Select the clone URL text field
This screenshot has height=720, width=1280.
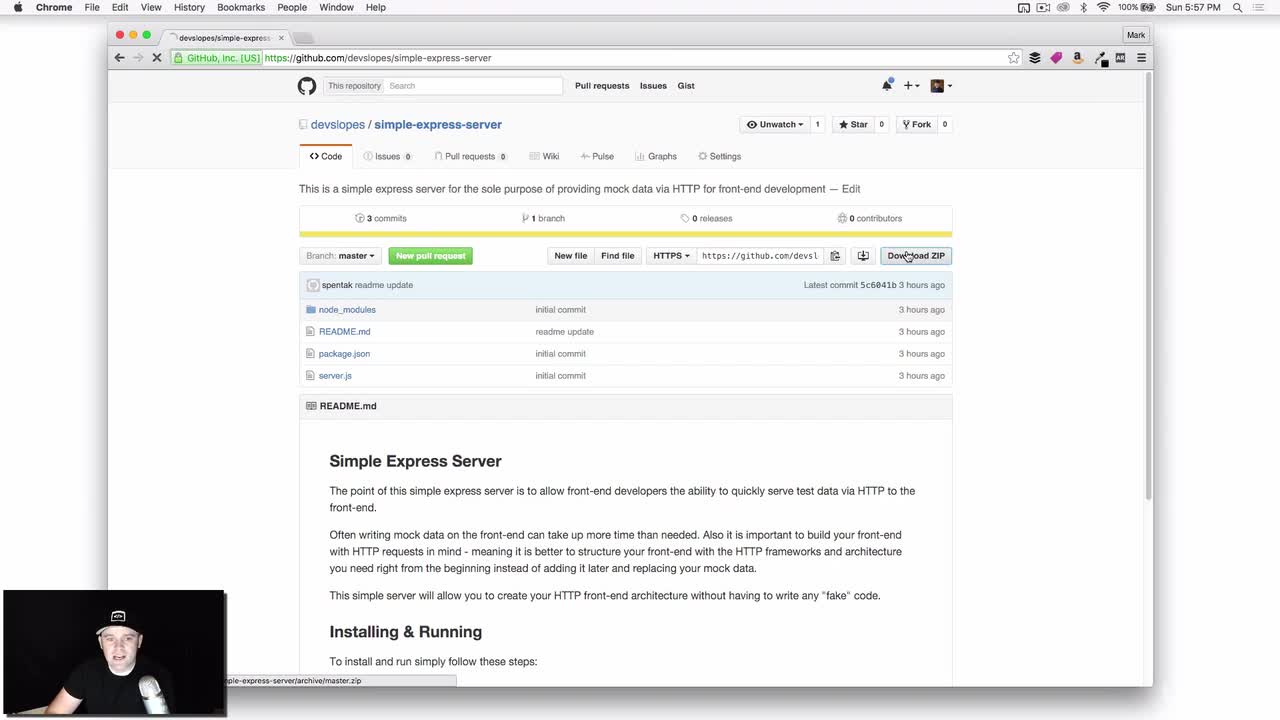point(760,256)
